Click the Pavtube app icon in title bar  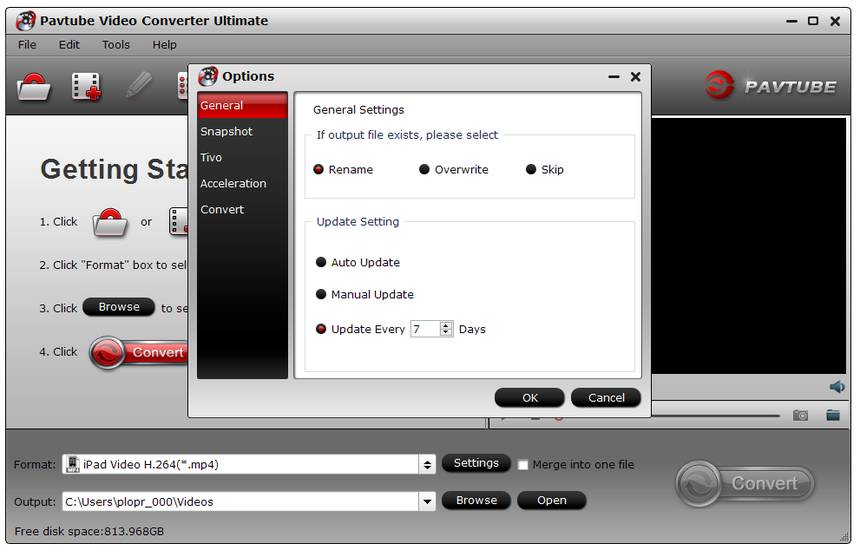pyautogui.click(x=25, y=21)
